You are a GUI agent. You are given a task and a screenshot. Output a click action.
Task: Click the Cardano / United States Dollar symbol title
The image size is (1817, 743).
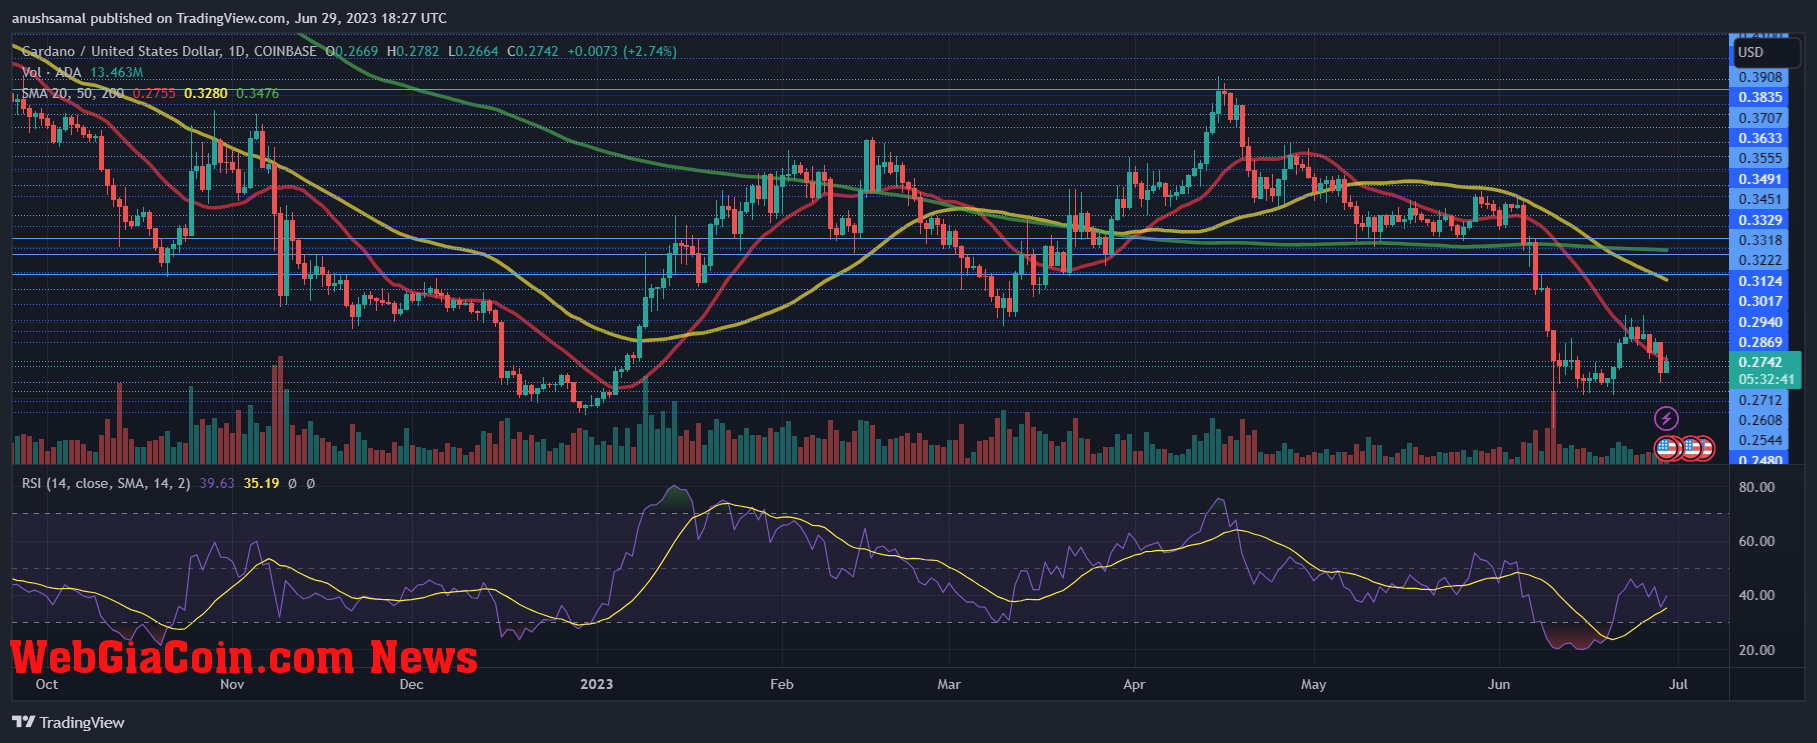[169, 51]
